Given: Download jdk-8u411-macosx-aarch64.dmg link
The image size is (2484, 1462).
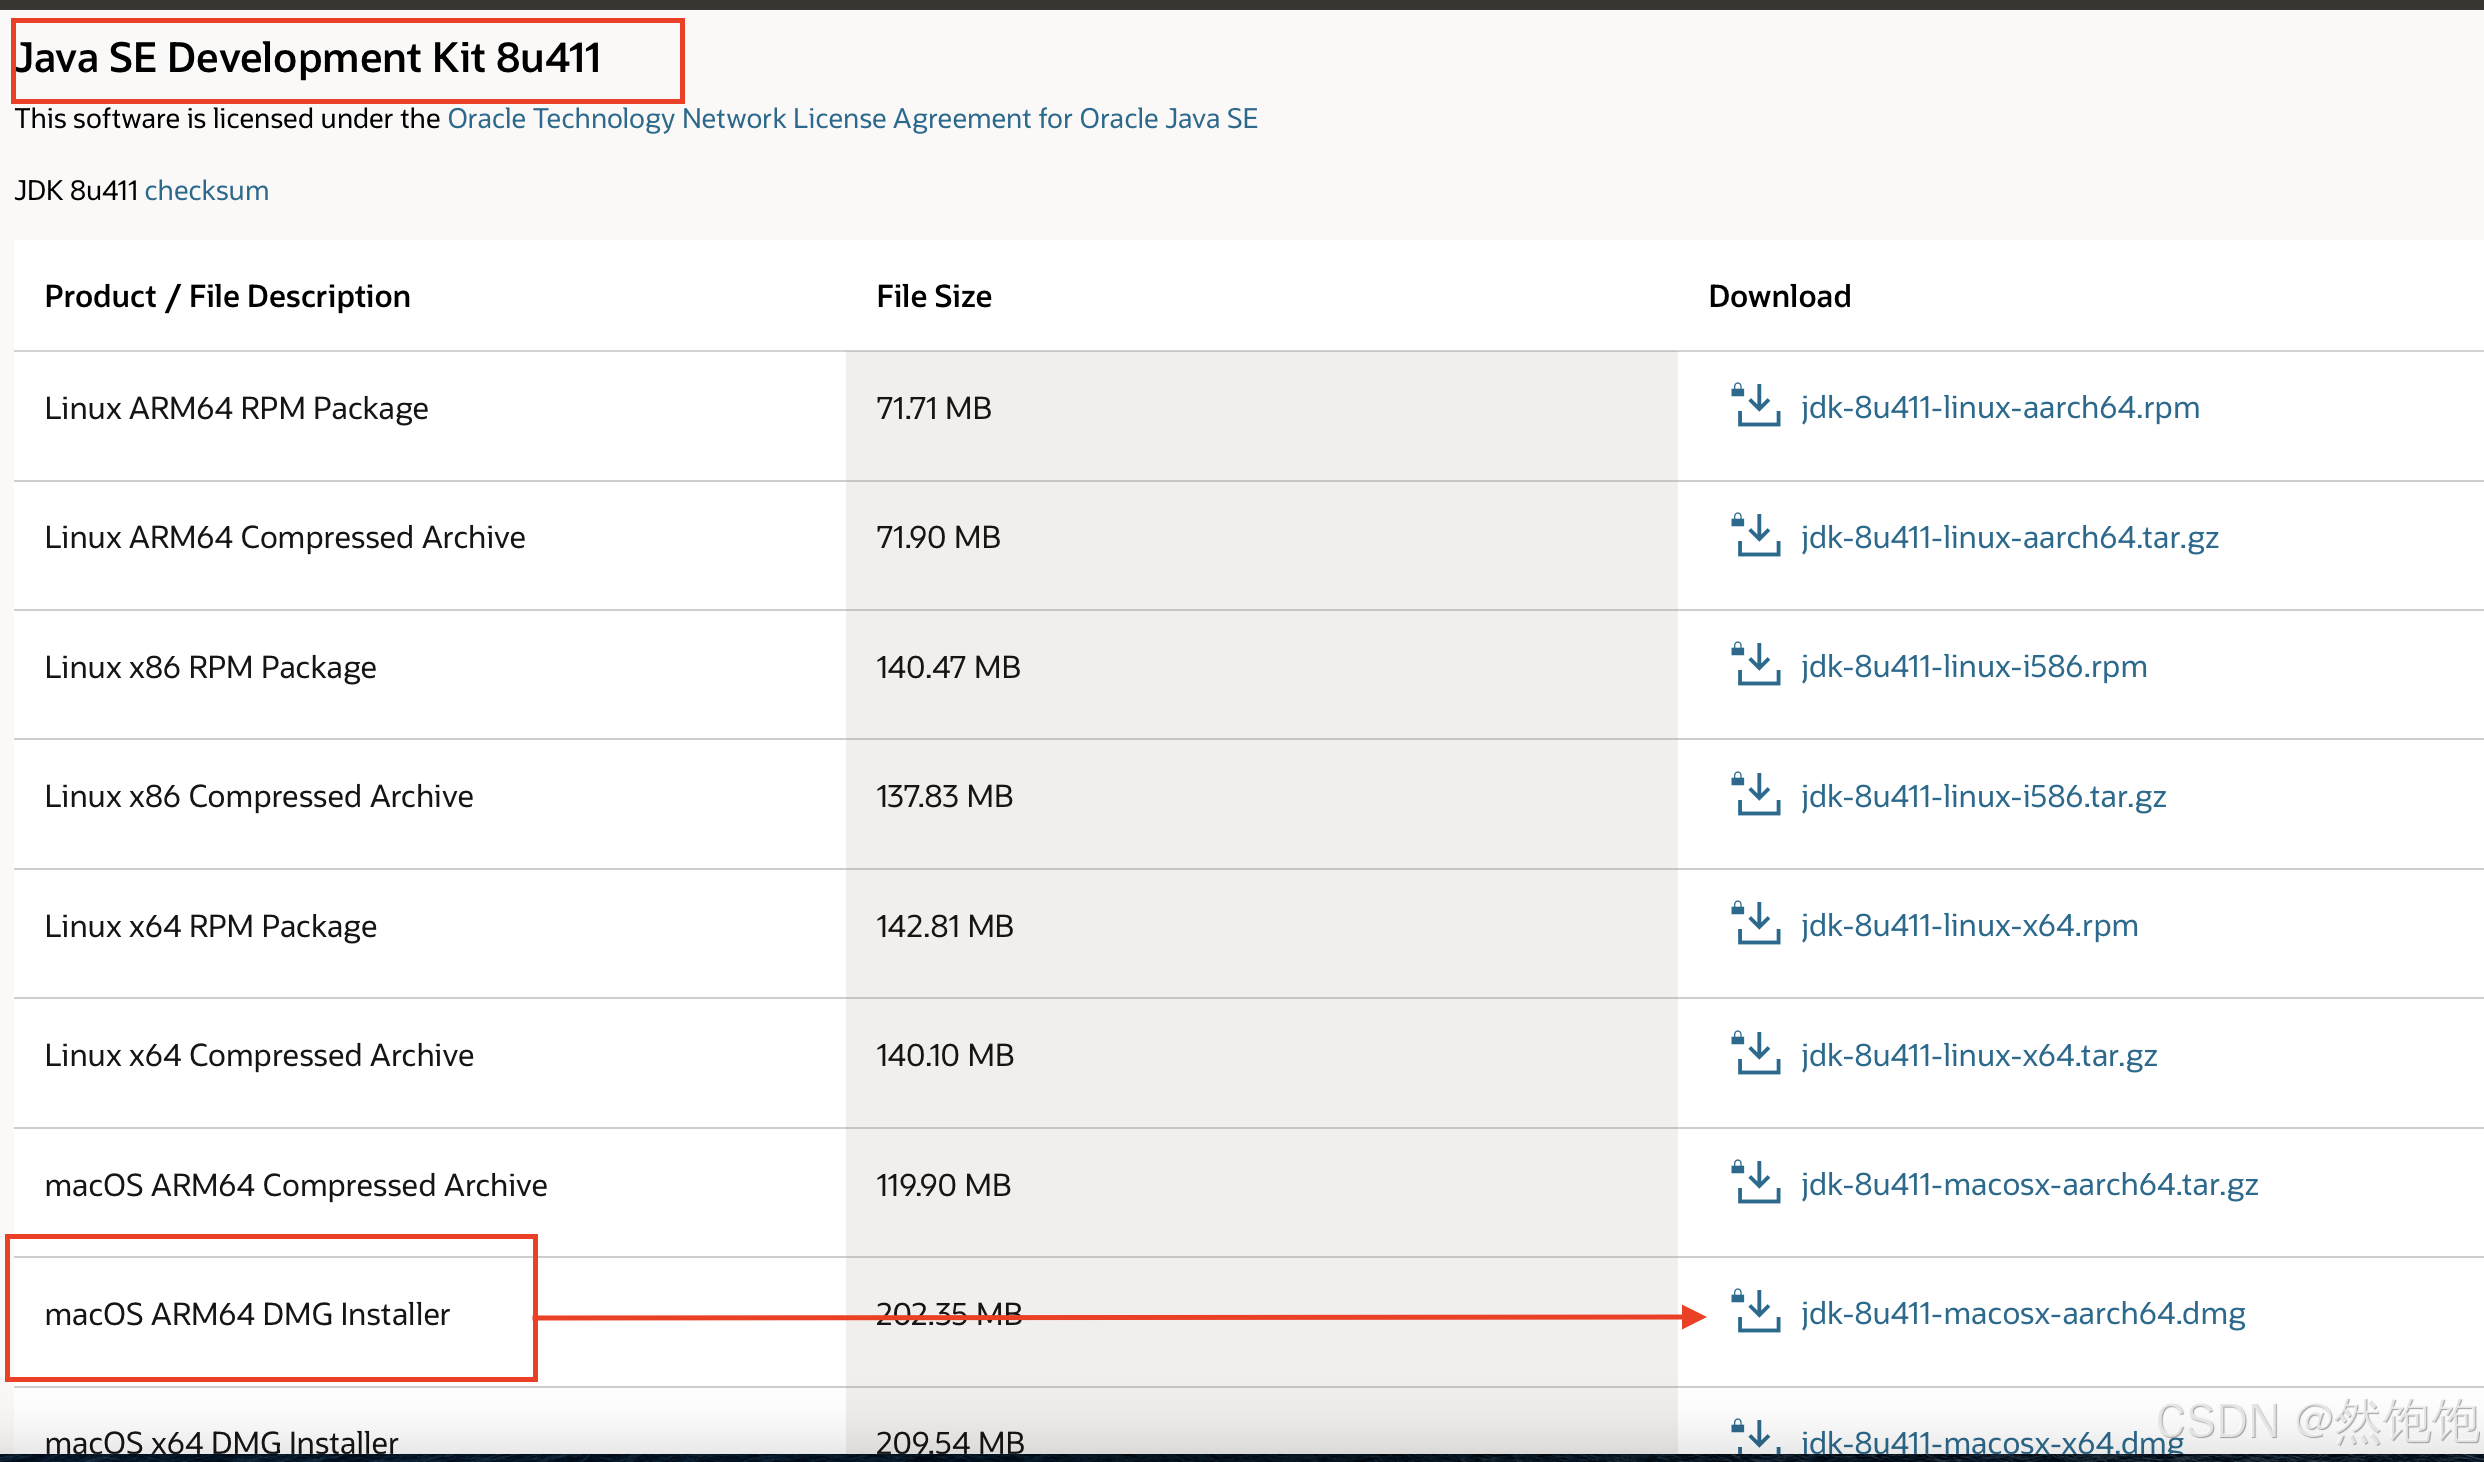Looking at the screenshot, I should 2023,1313.
